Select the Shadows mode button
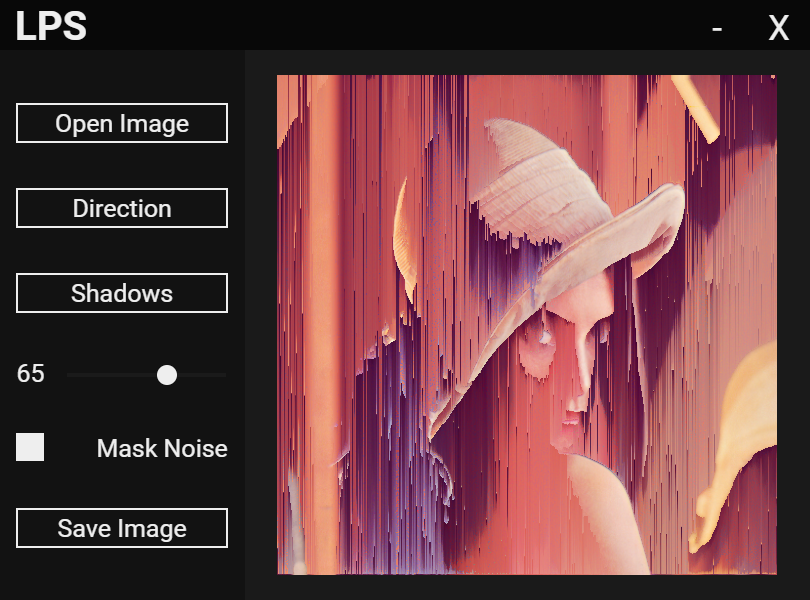 coord(122,293)
